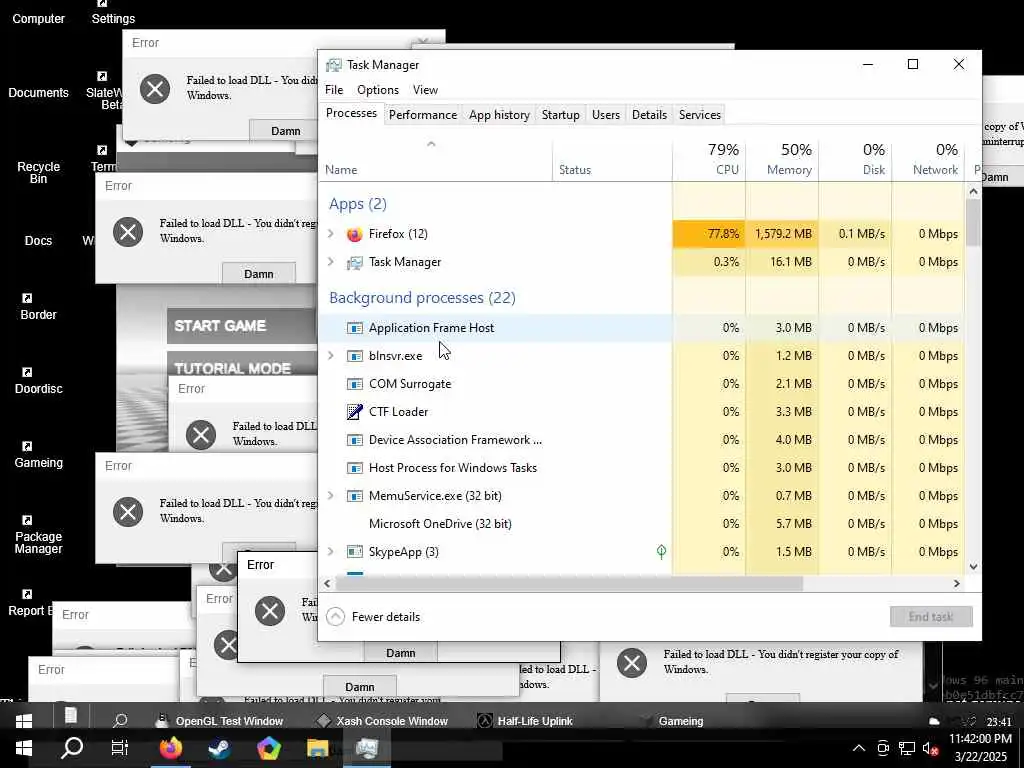Expand the blnsvr.exe process entry
Image resolution: width=1024 pixels, height=768 pixels.
point(330,356)
